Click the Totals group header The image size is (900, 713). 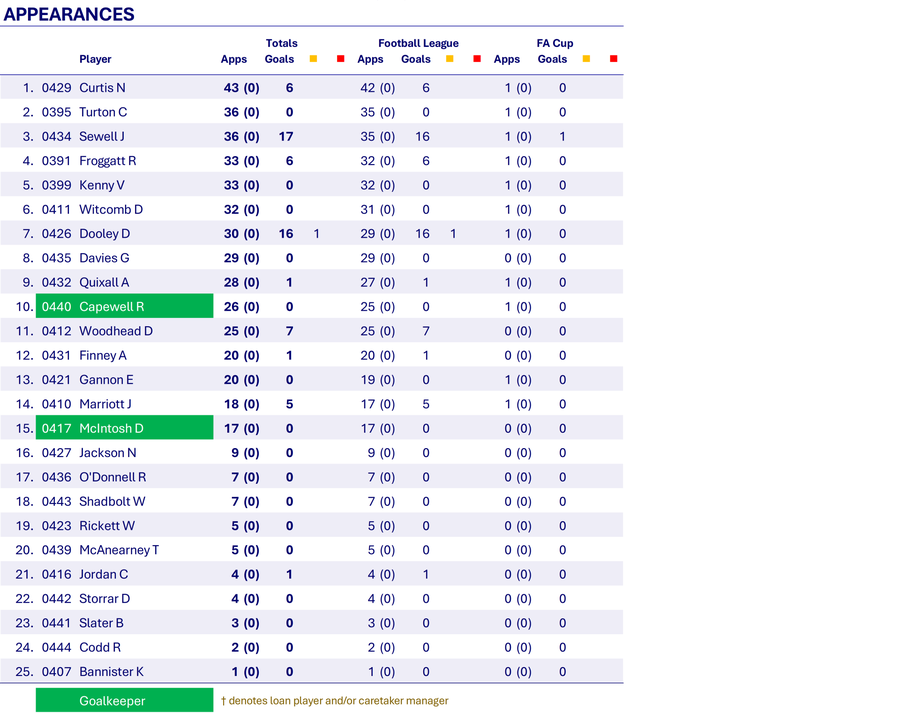[x=281, y=43]
